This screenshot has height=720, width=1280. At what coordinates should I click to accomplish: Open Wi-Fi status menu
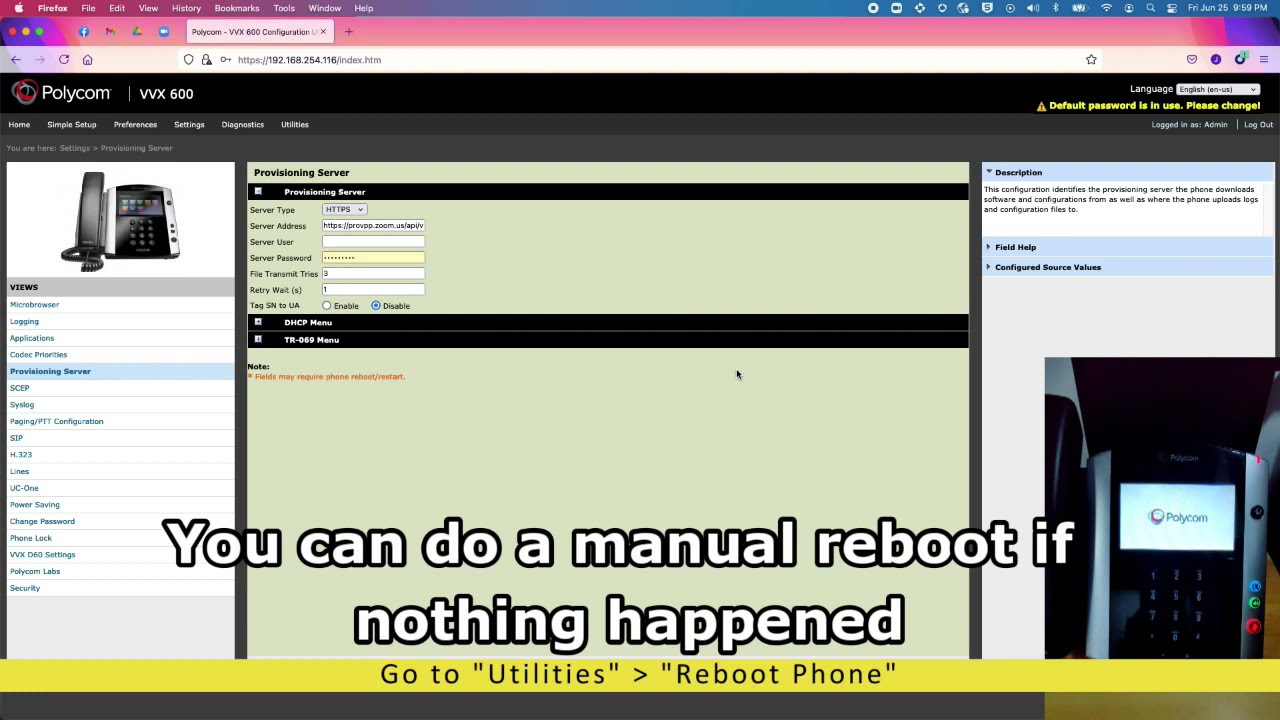point(1106,8)
